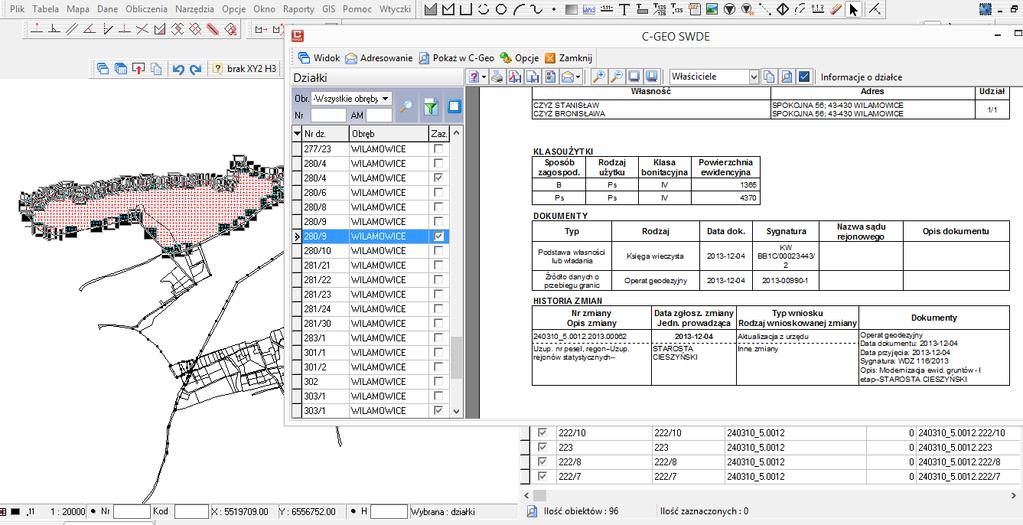1023x525 pixels.
Task: Export report to PDF icon
Action: point(515,76)
